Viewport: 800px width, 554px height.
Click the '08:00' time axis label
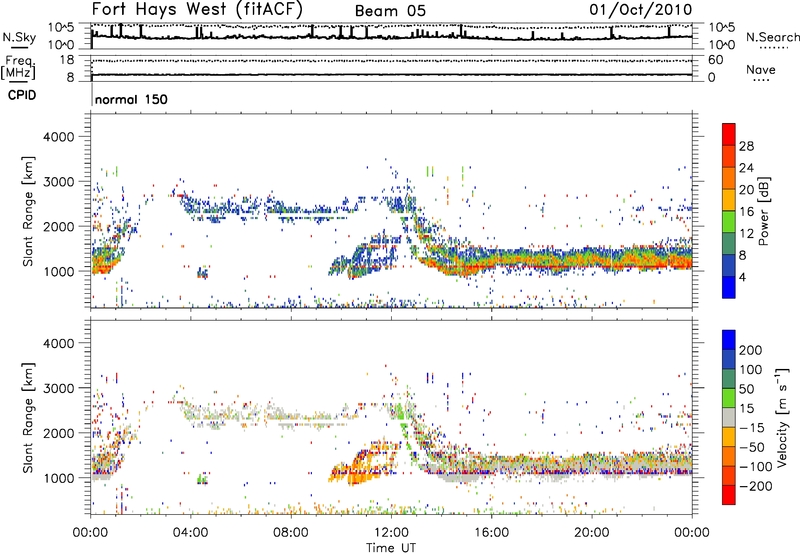(x=291, y=533)
